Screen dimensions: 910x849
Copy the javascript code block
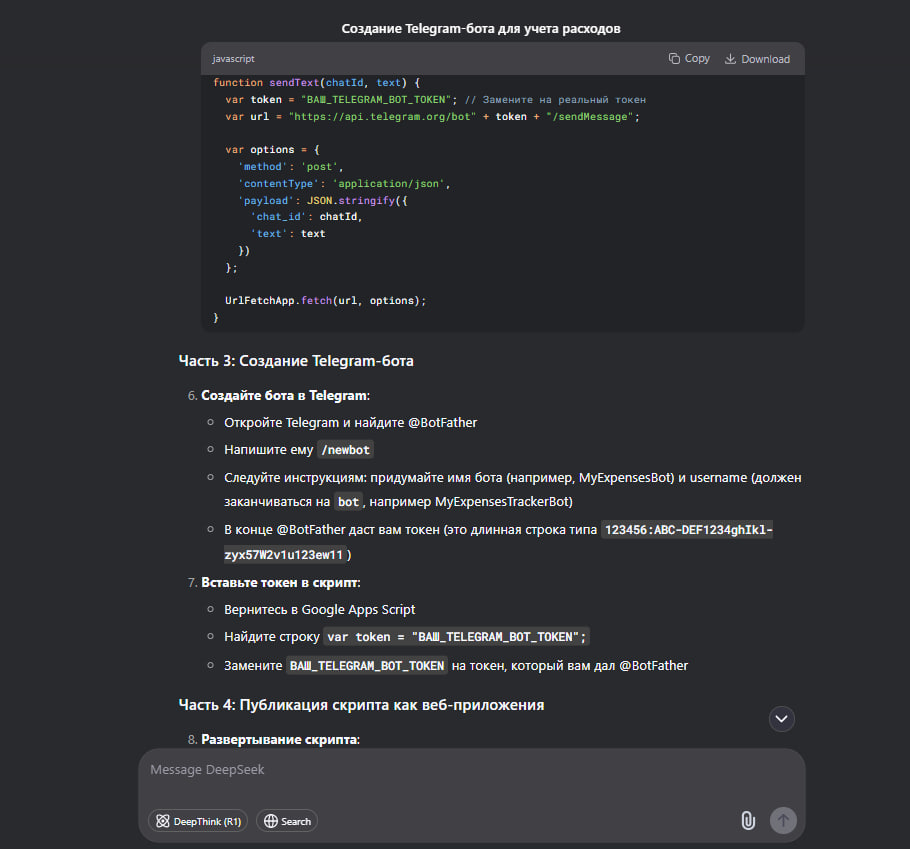(689, 59)
